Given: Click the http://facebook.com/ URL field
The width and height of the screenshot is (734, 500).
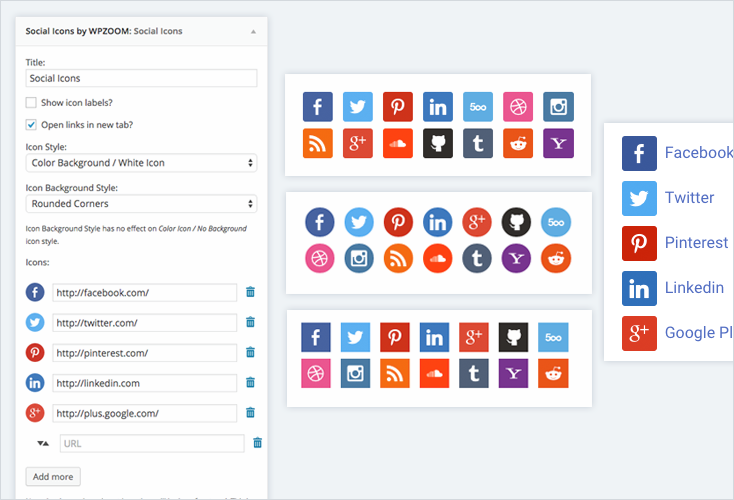Looking at the screenshot, I should 145,293.
